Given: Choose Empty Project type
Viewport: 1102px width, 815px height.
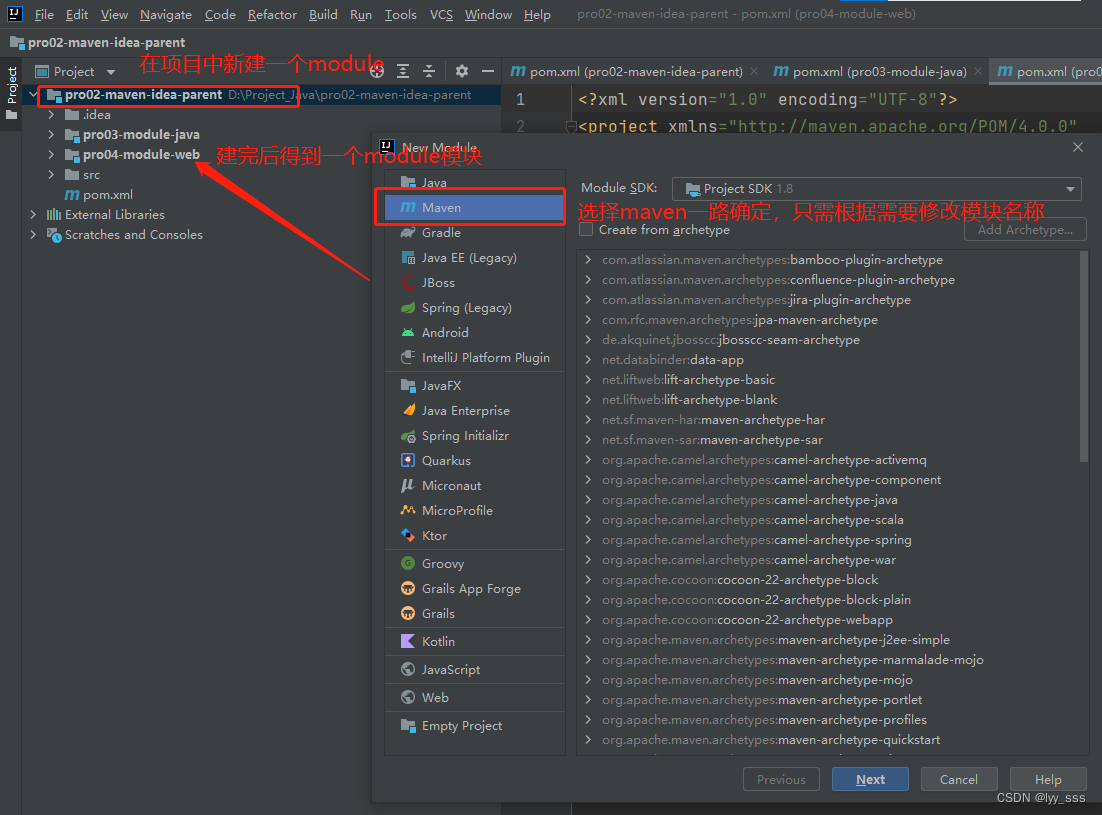Looking at the screenshot, I should [x=475, y=726].
